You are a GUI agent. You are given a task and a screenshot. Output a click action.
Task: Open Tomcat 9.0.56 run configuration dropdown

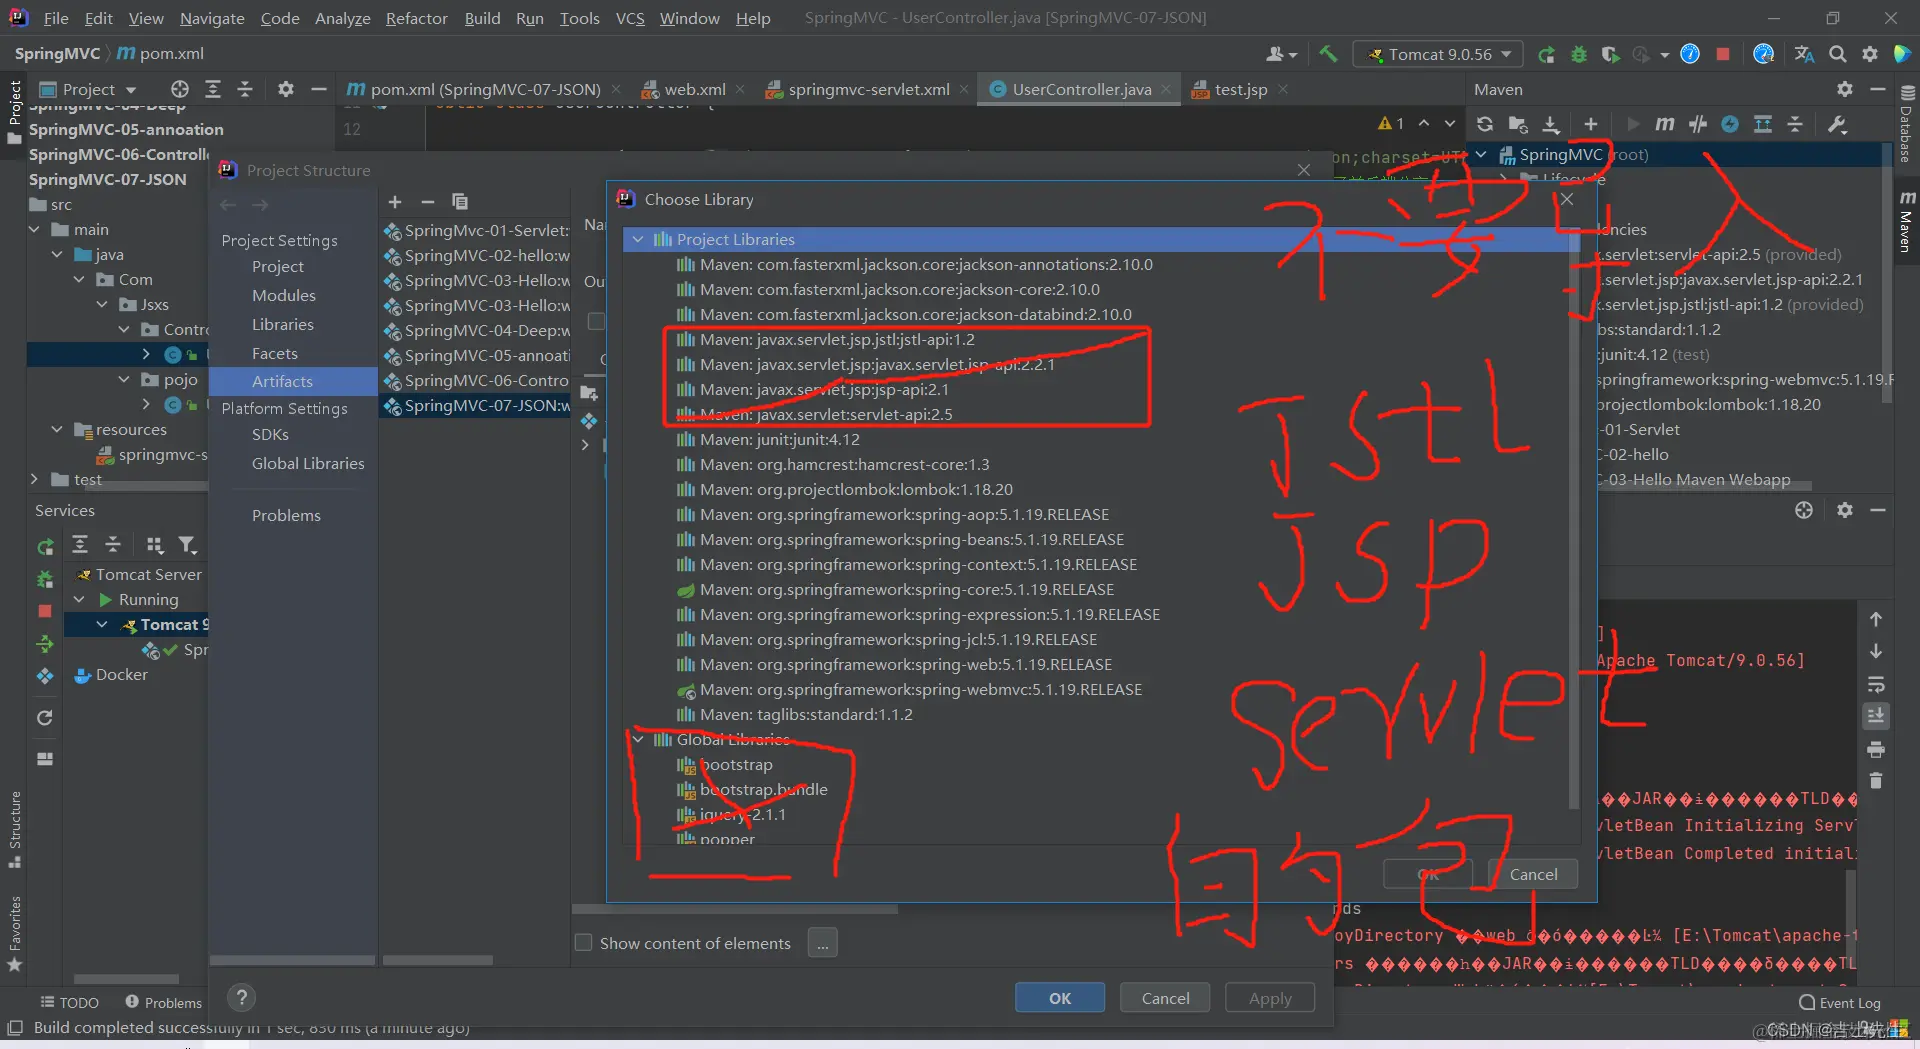tap(1438, 54)
